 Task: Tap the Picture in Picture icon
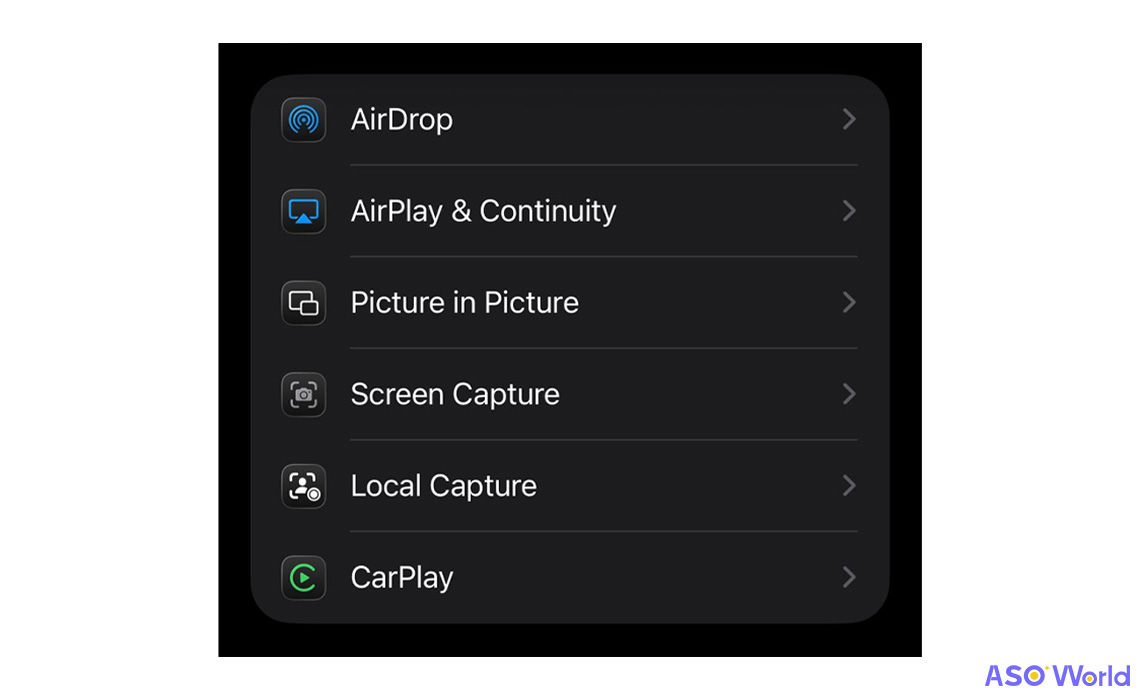[303, 303]
